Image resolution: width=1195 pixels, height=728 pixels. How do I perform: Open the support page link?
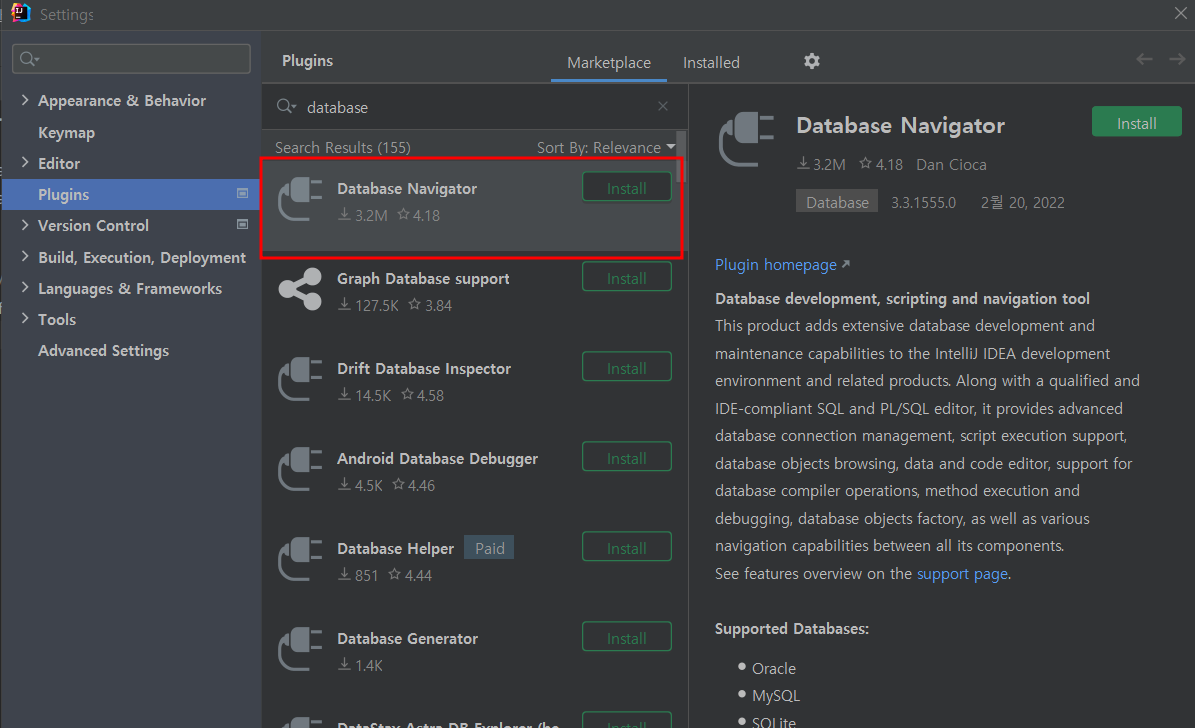click(x=962, y=573)
